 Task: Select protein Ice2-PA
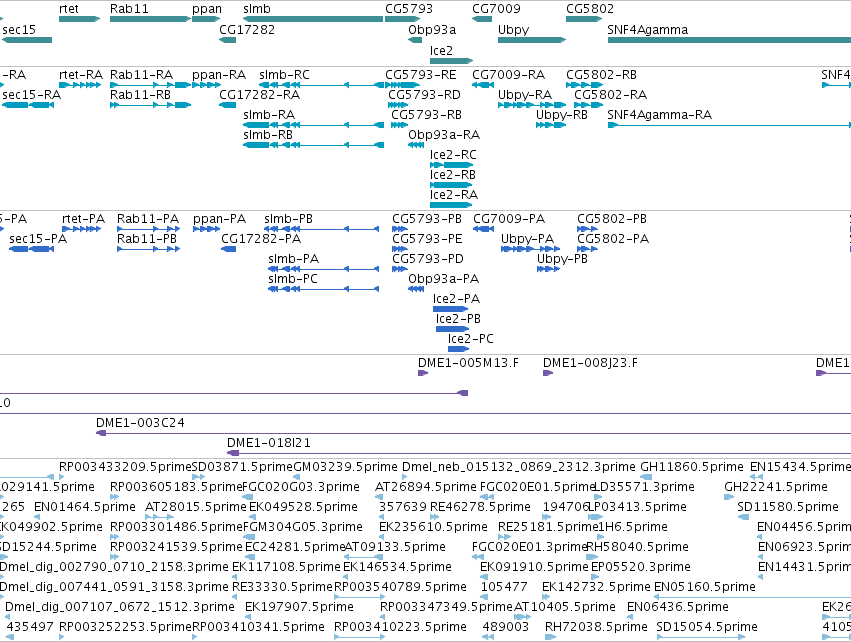pyautogui.click(x=450, y=309)
